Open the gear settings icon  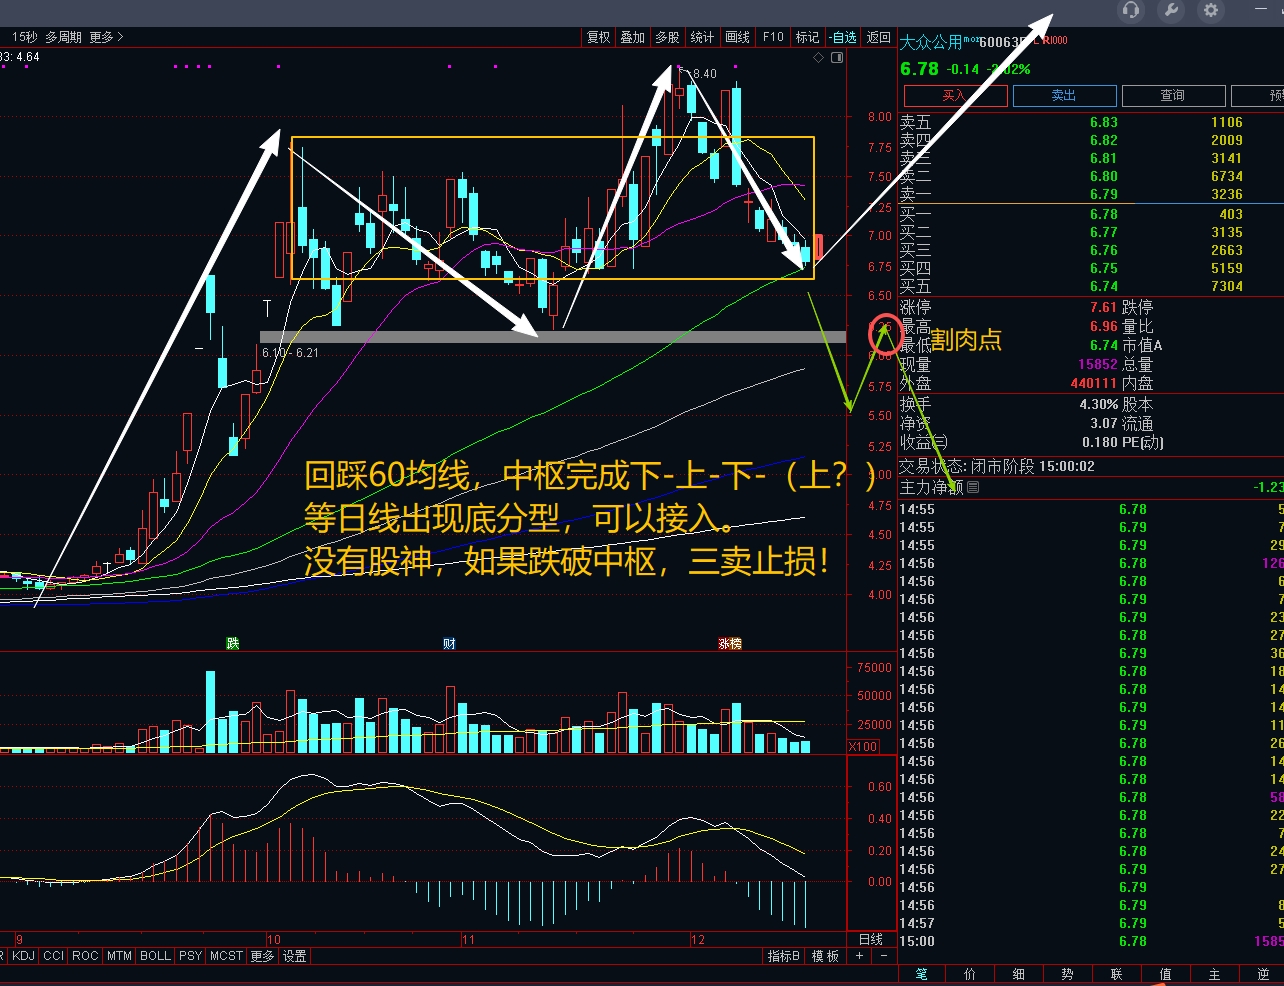click(x=1211, y=10)
